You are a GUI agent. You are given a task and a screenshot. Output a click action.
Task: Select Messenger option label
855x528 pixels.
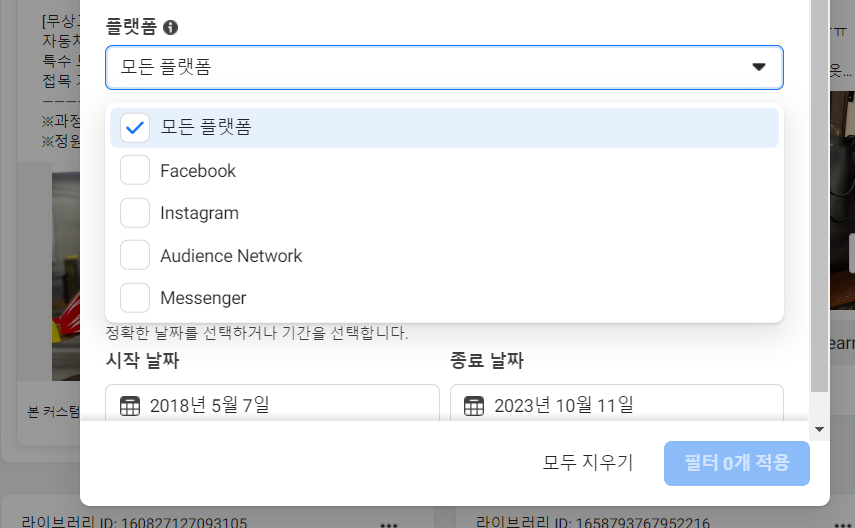click(203, 298)
